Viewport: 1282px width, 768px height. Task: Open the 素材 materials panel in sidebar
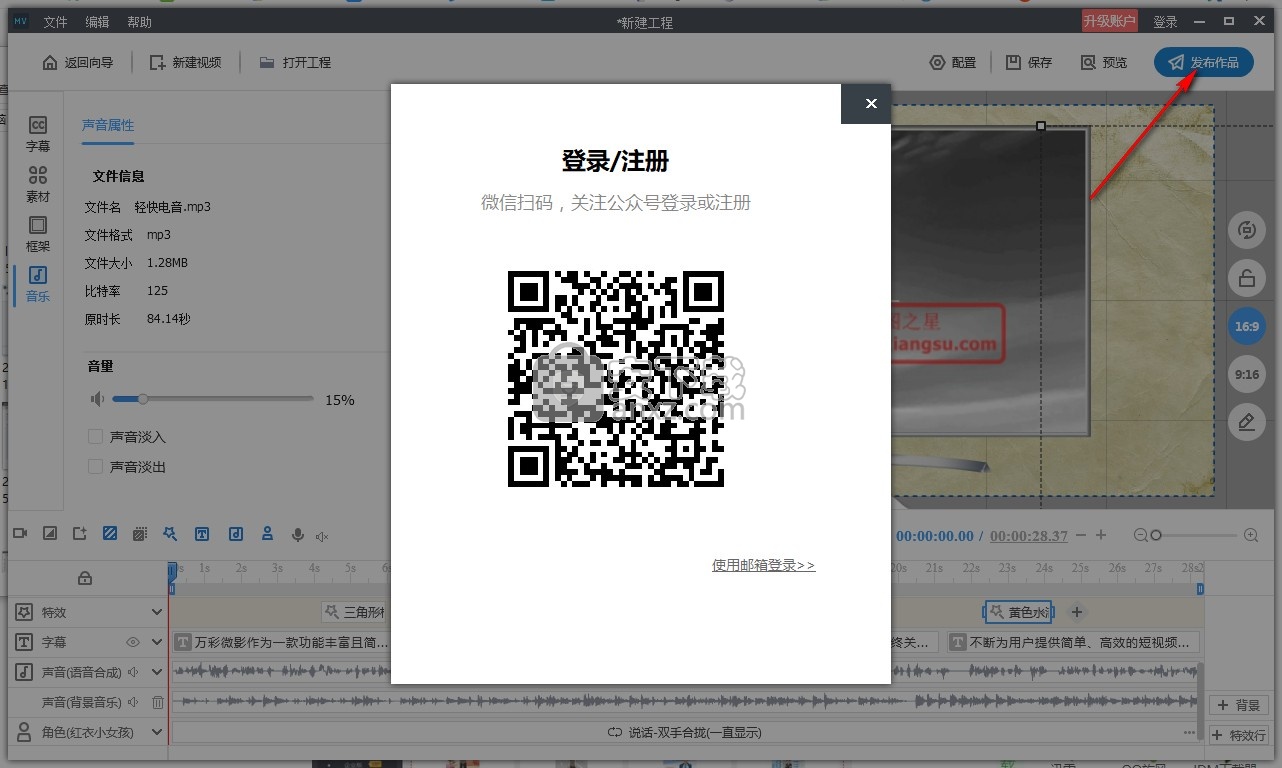click(x=38, y=184)
